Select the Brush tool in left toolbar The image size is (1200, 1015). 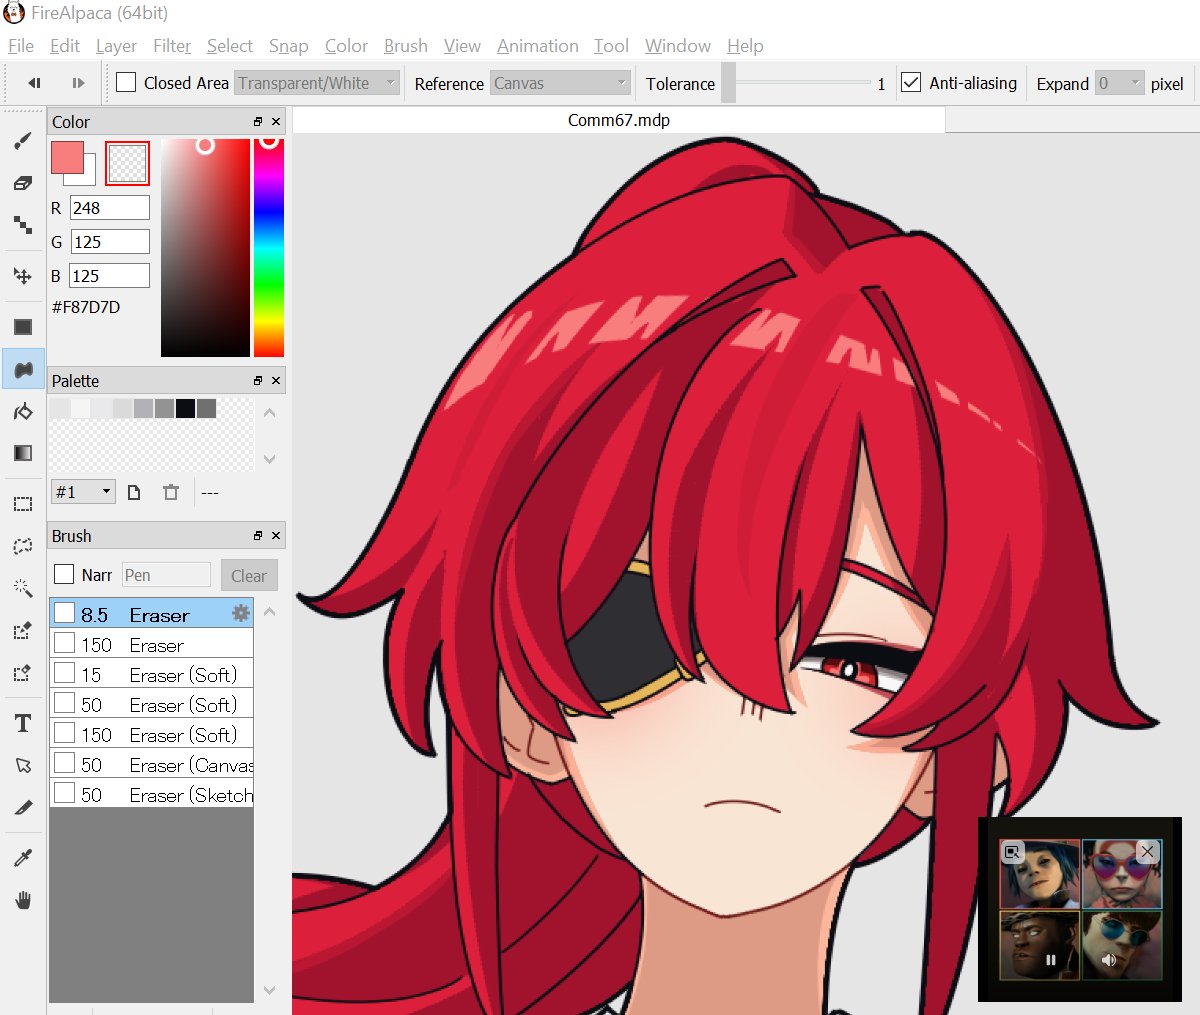pyautogui.click(x=23, y=141)
